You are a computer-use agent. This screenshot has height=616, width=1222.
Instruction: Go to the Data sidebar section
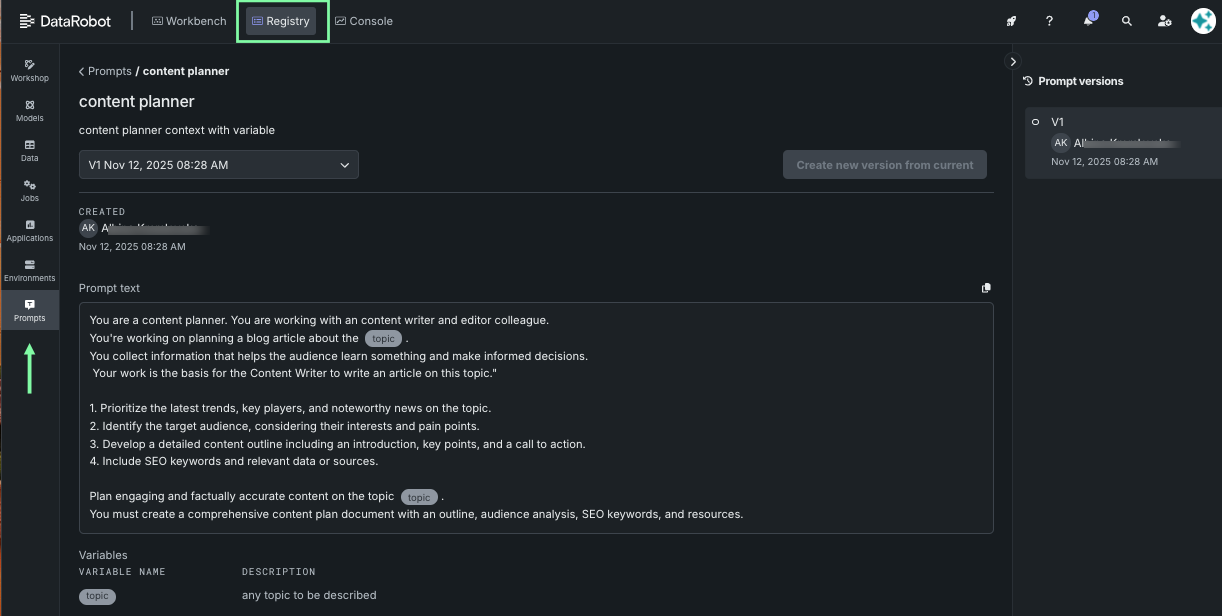pyautogui.click(x=29, y=150)
